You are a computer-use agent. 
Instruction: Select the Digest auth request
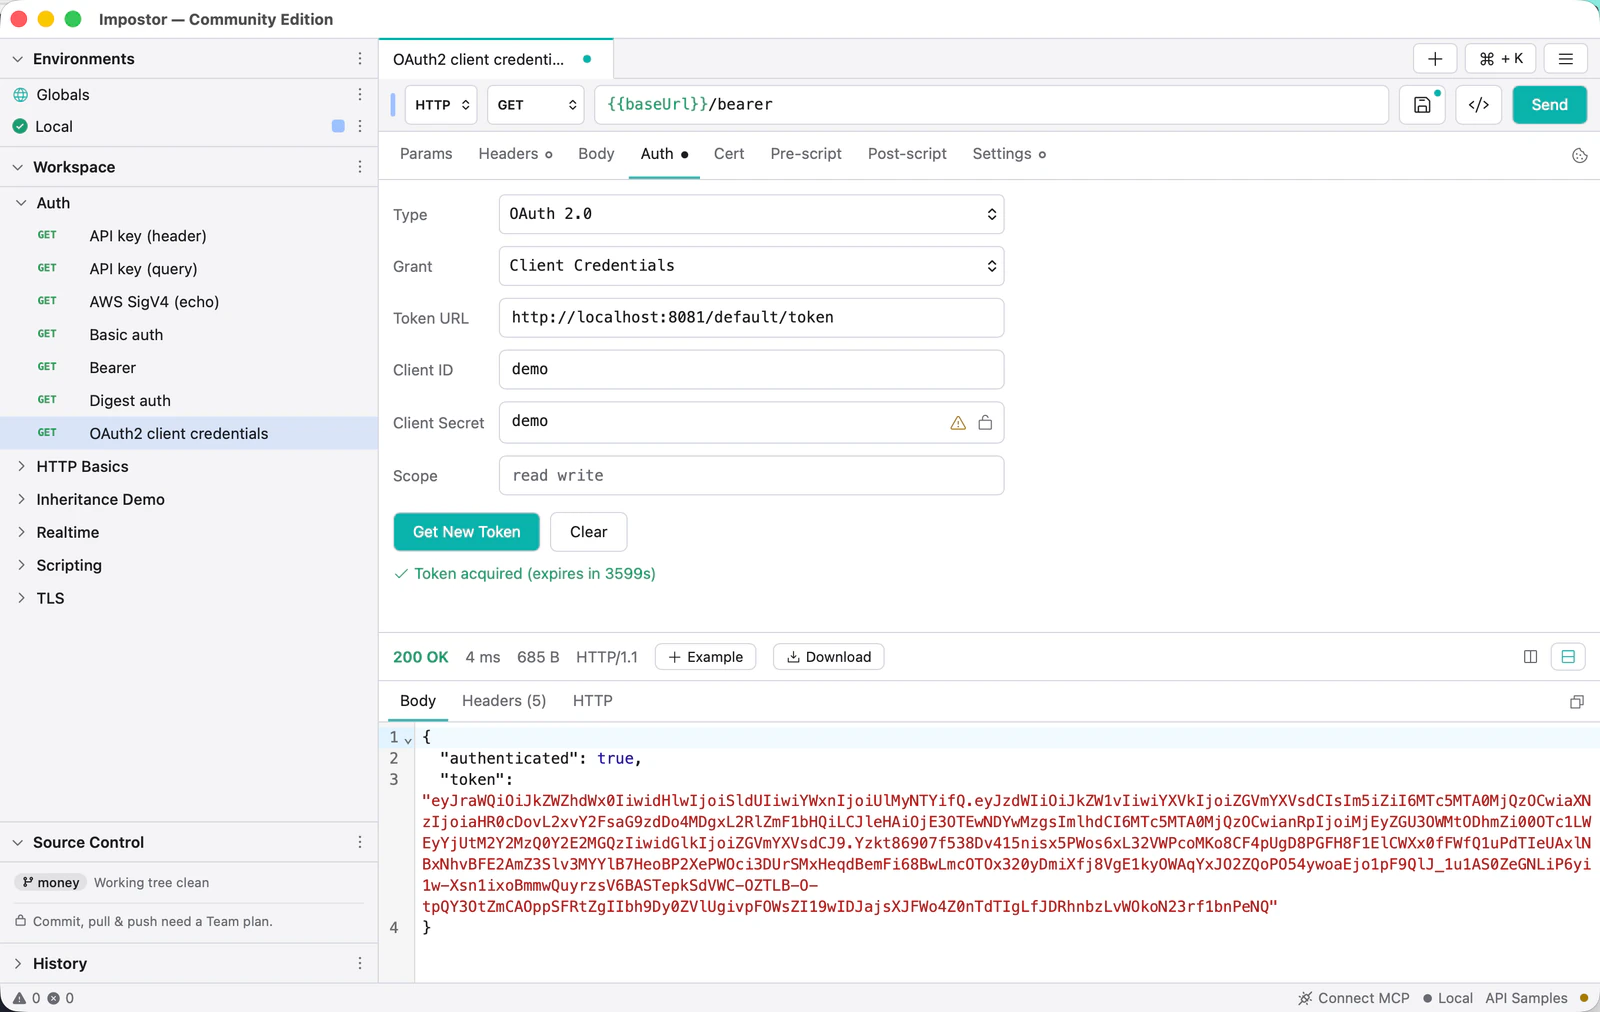tap(189, 400)
